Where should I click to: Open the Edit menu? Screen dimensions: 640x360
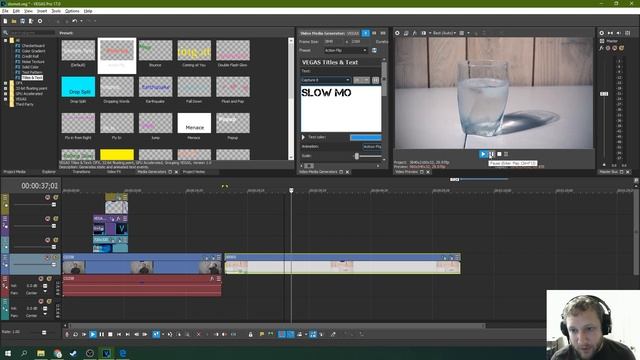[16, 11]
